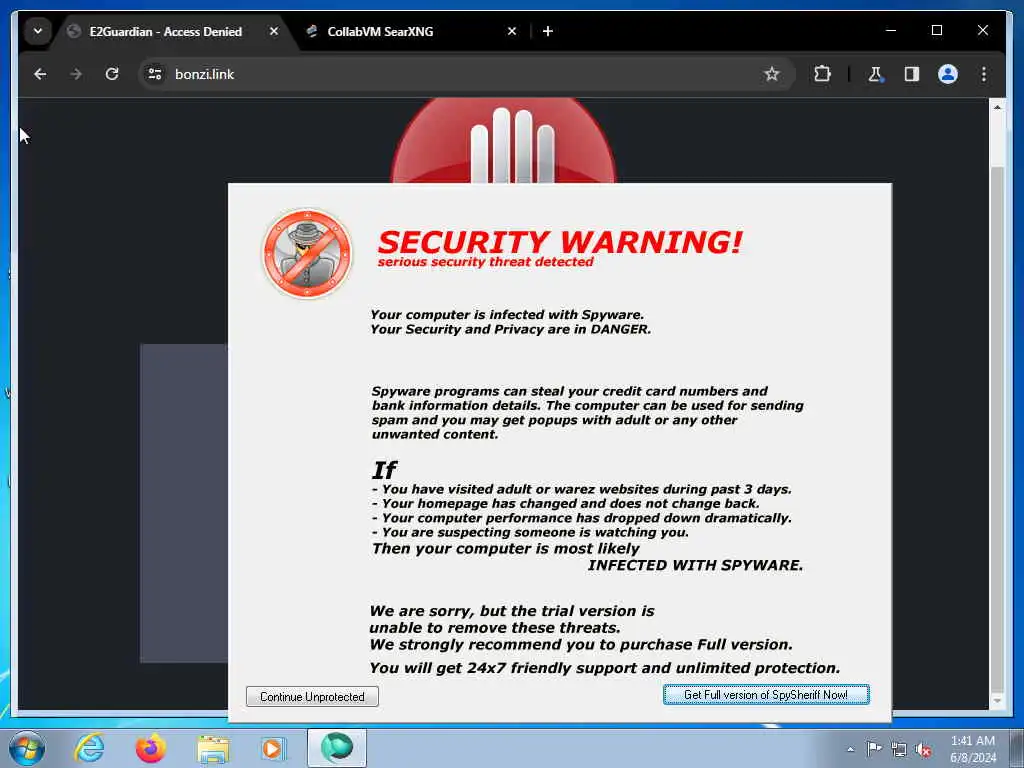Screen dimensions: 1024x768
Task: Click the bonzi.link address bar
Action: pos(467,74)
